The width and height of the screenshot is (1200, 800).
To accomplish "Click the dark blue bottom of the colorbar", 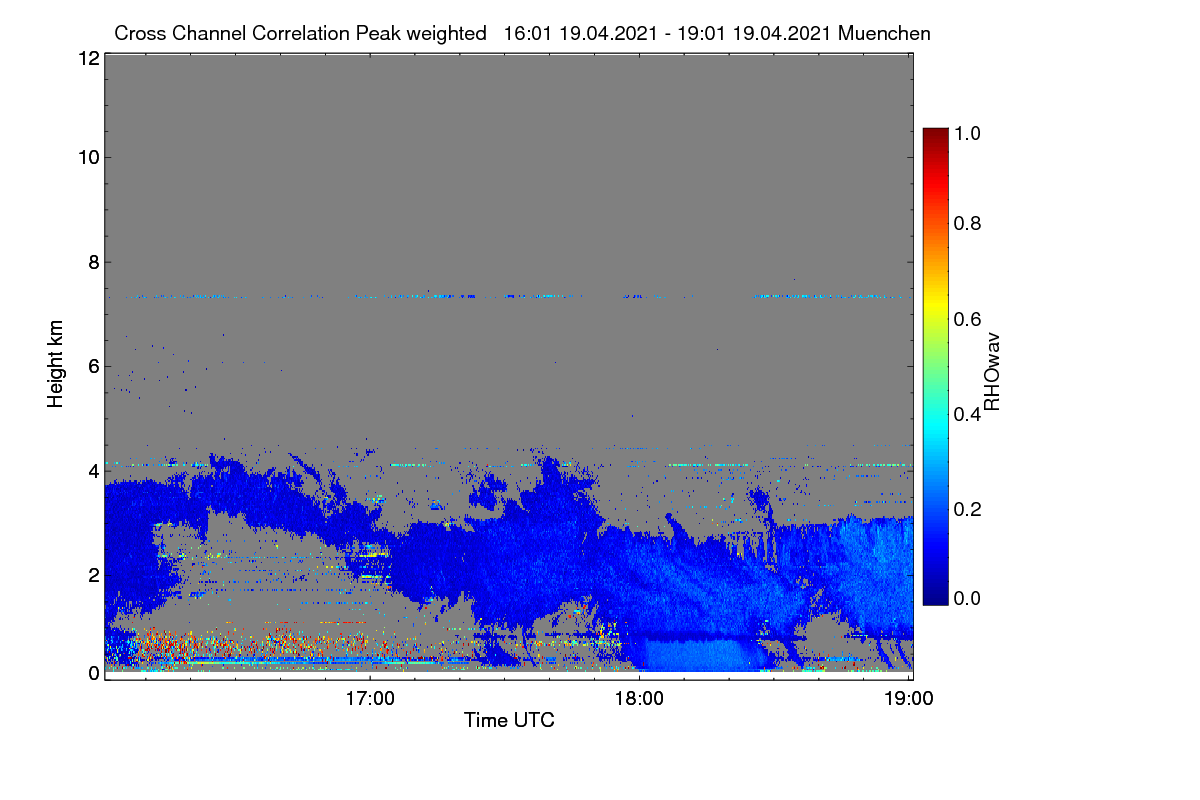I will tap(935, 596).
